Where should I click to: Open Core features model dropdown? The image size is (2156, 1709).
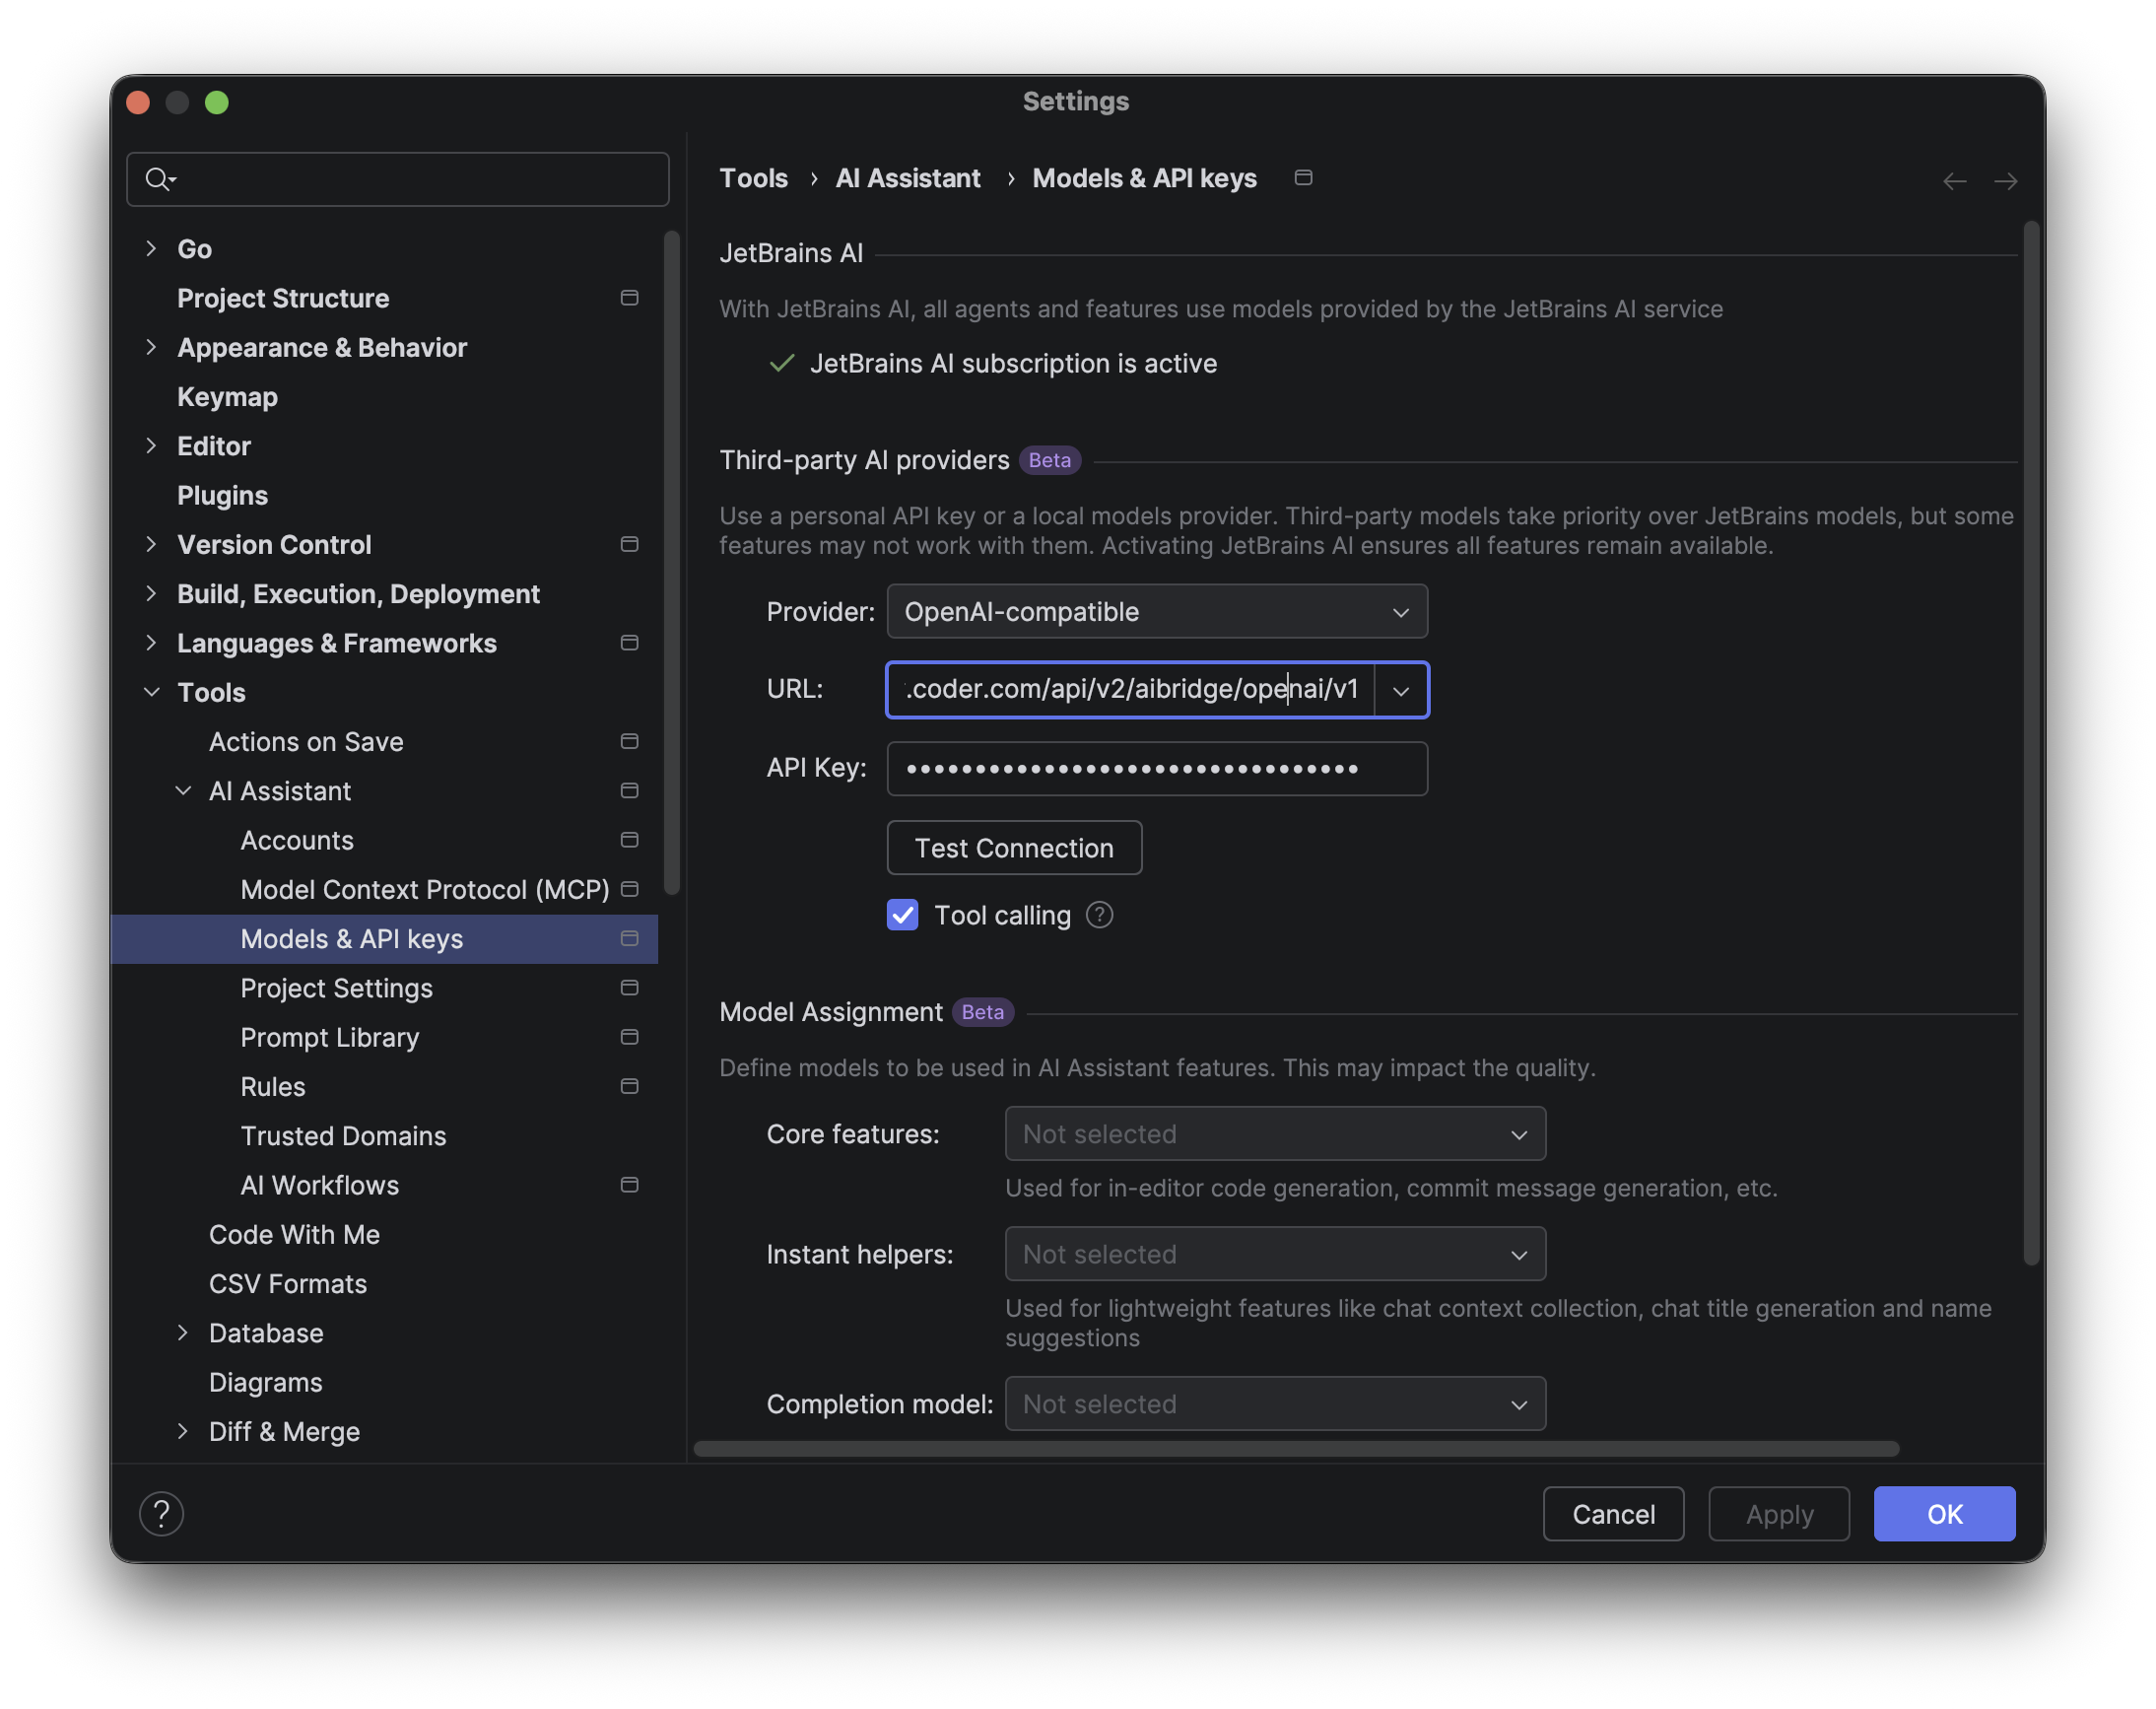coord(1275,1133)
